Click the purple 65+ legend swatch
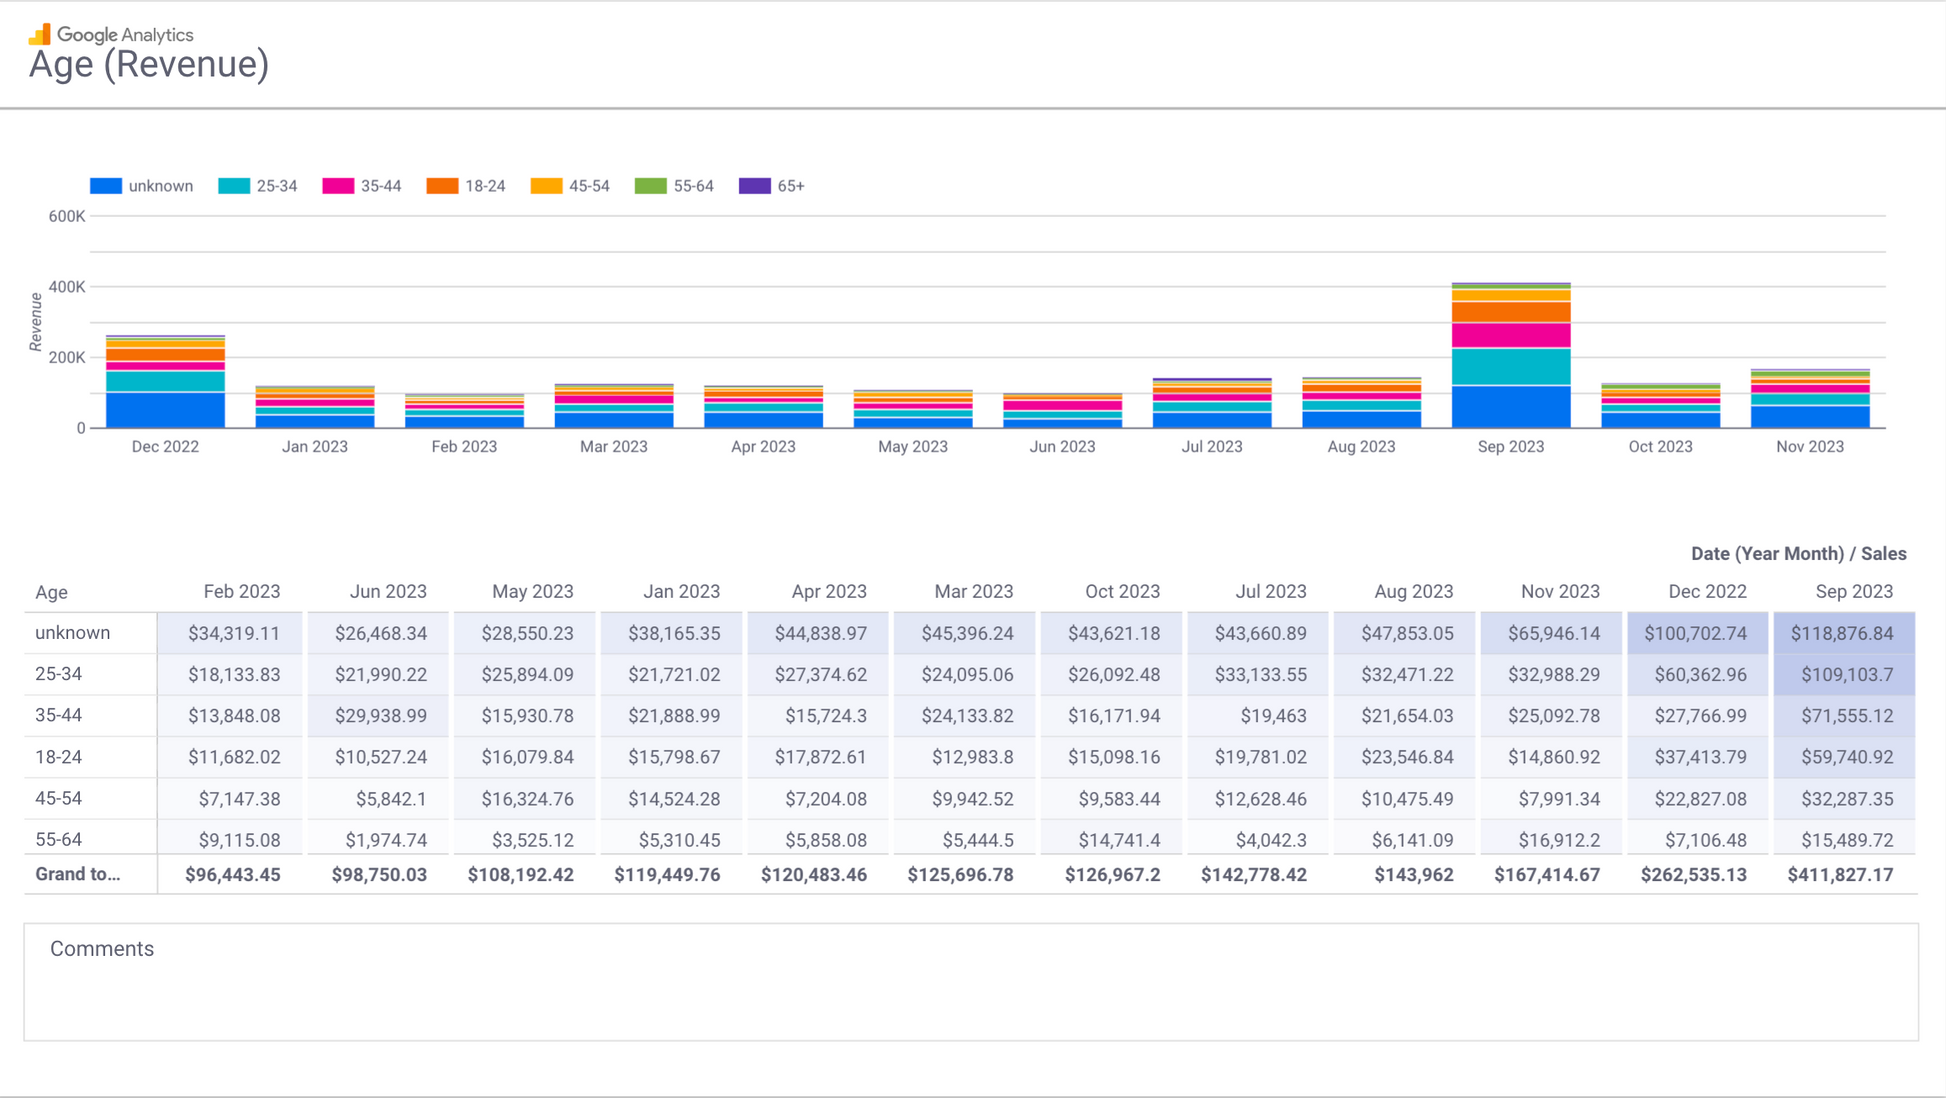Image resolution: width=1946 pixels, height=1098 pixels. [754, 186]
